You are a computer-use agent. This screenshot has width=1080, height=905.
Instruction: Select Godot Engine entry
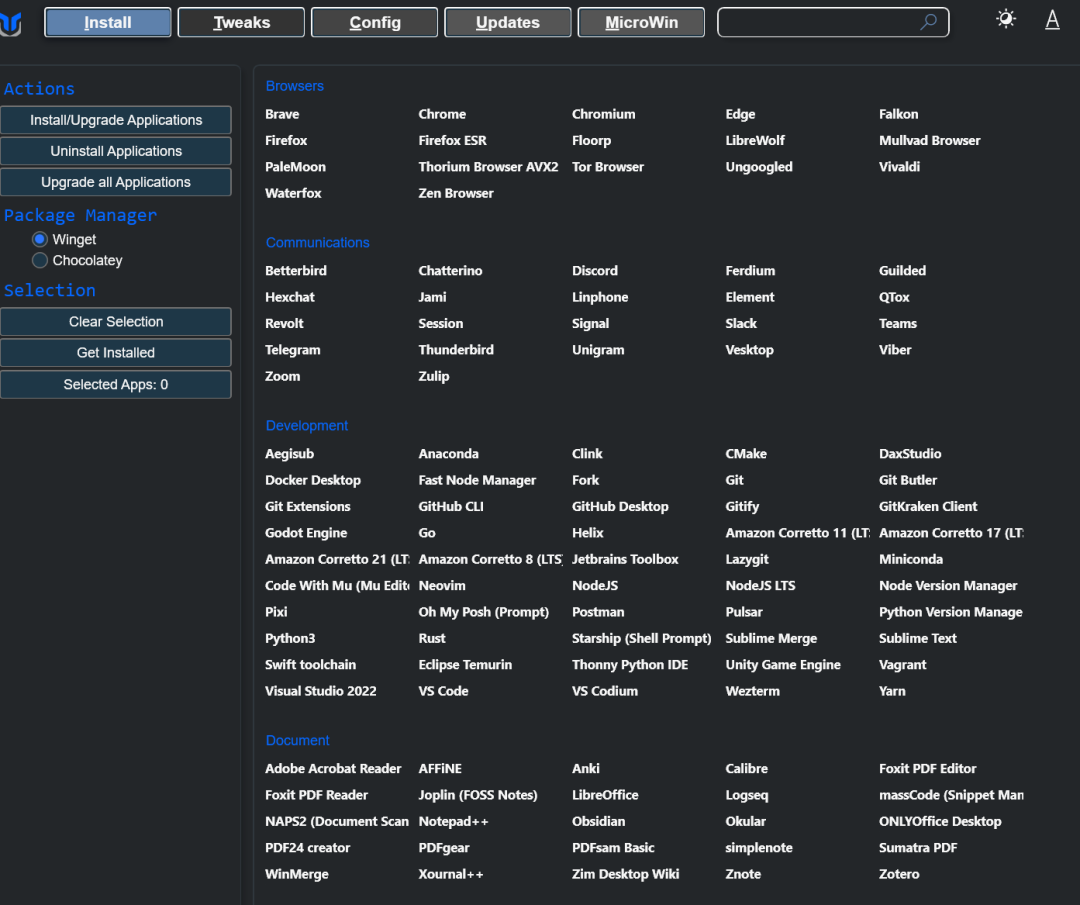pyautogui.click(x=306, y=533)
